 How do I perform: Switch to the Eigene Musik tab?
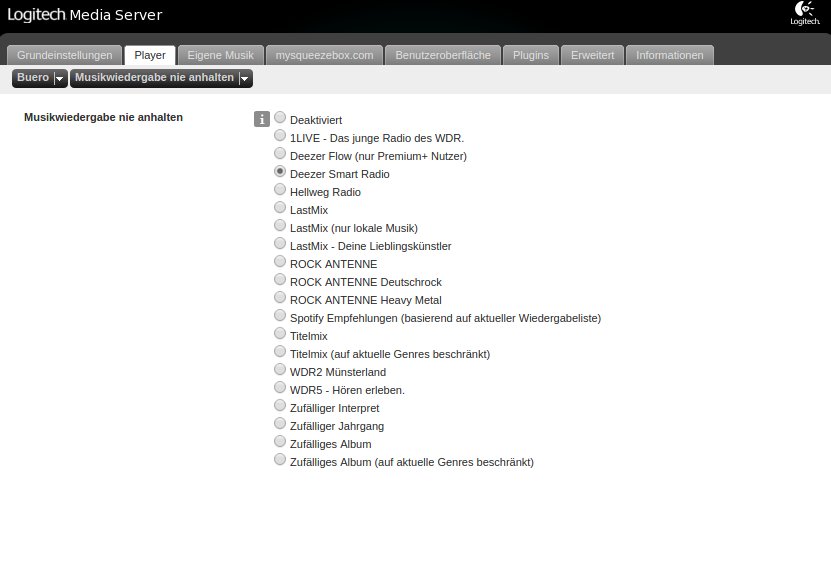(x=220, y=55)
